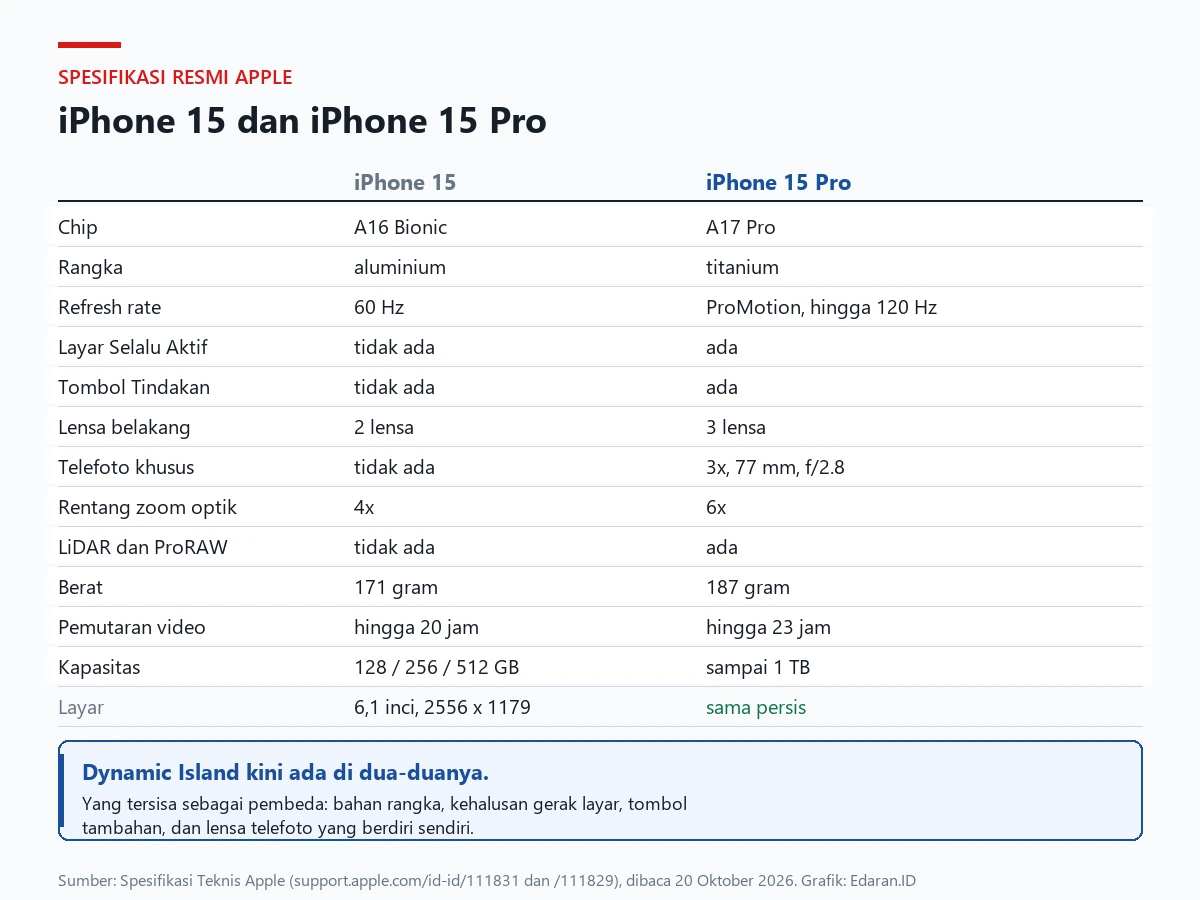This screenshot has height=900, width=1200.
Task: Select the 'sampai 1 TB' cell
Action: pyautogui.click(x=756, y=667)
